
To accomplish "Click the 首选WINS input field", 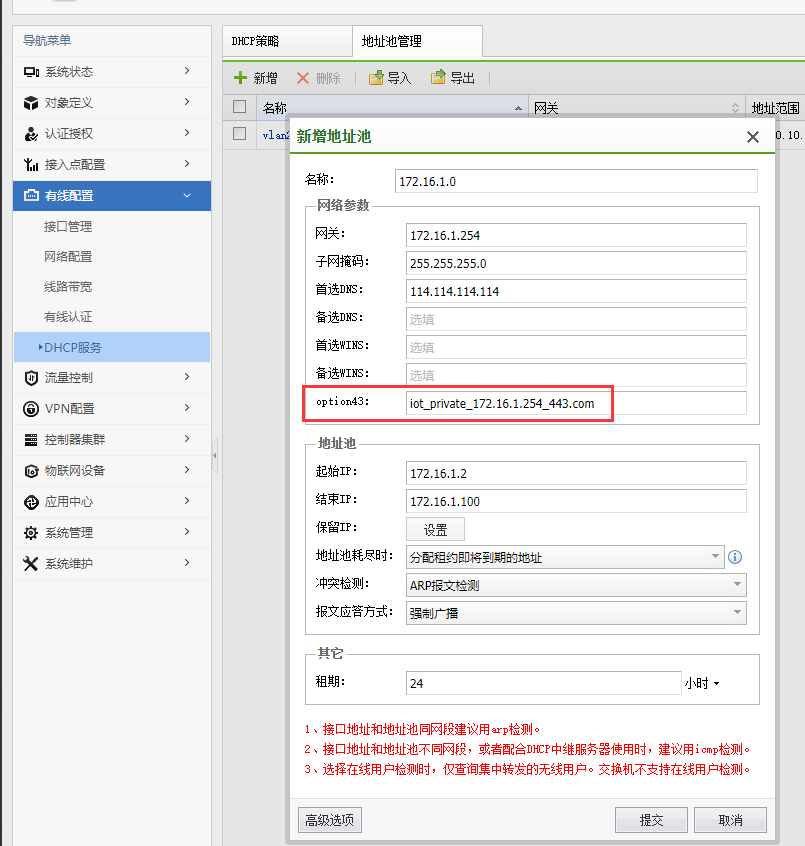I will (x=576, y=347).
